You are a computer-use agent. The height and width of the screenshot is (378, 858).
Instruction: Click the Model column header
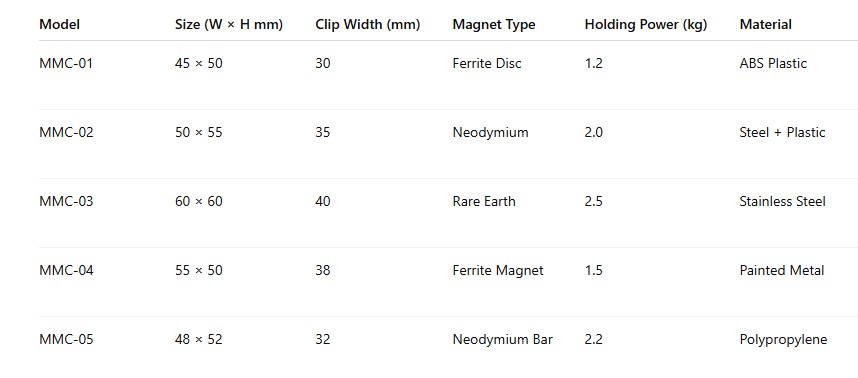point(60,25)
